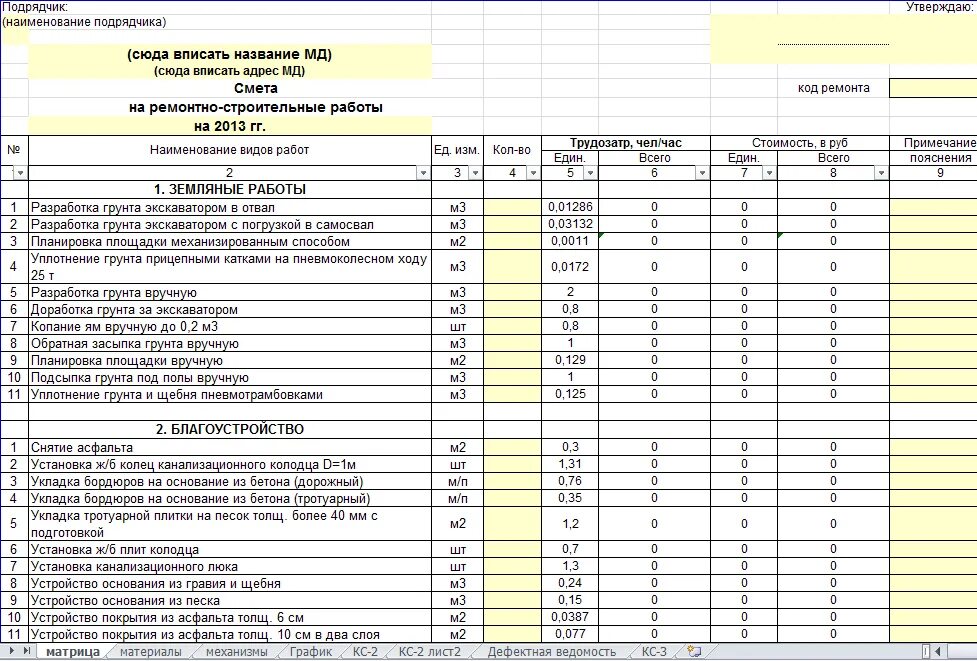This screenshot has width=977, height=661.
Task: Select the cell Устройство основания из песка
Action: tap(230, 601)
